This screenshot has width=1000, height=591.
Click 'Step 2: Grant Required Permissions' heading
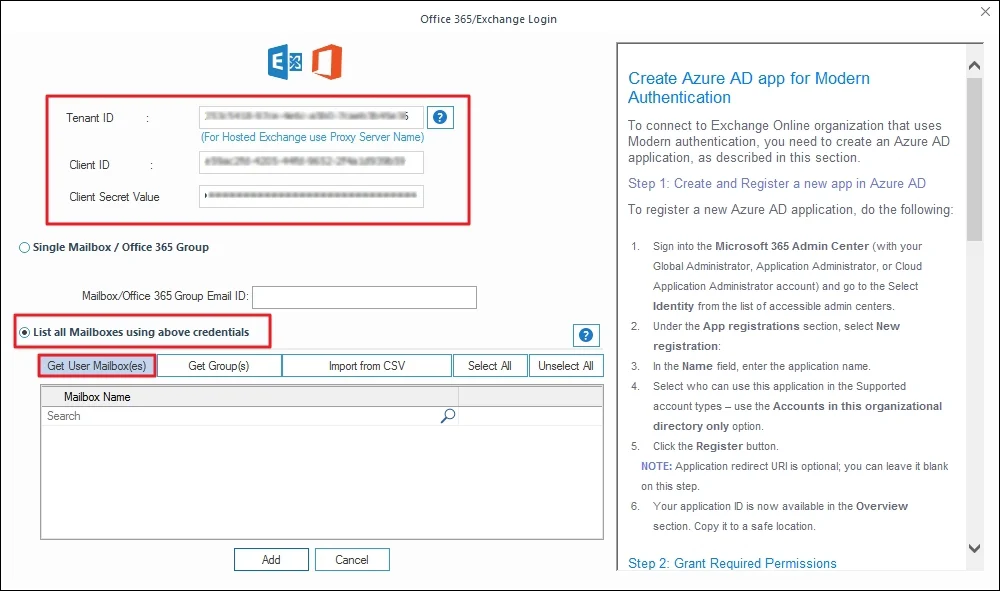coord(732,564)
